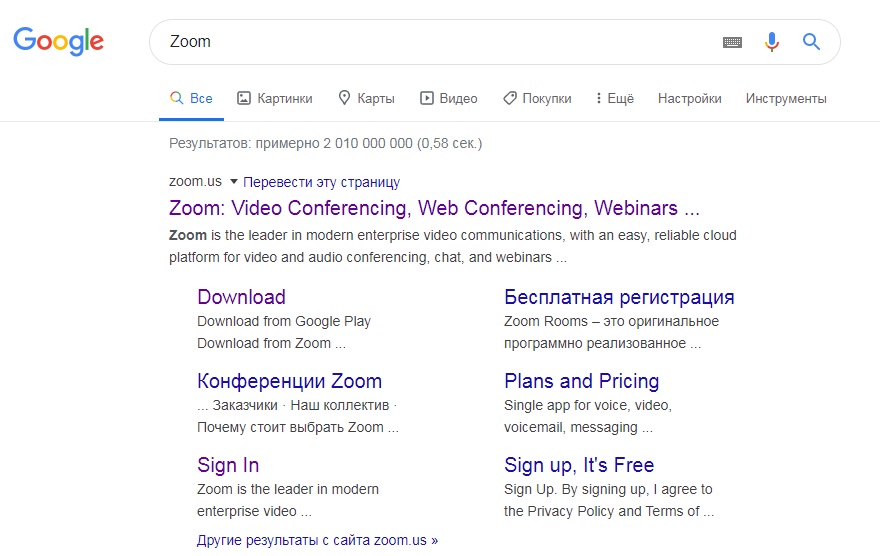This screenshot has width=880, height=556.
Task: Switch to the Карты tab
Action: (x=366, y=99)
